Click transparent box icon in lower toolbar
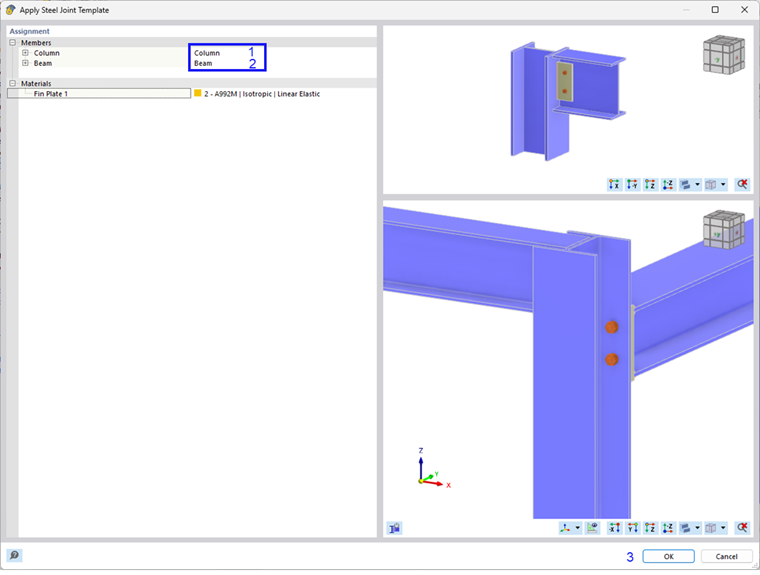The height and width of the screenshot is (575, 760). point(711,528)
